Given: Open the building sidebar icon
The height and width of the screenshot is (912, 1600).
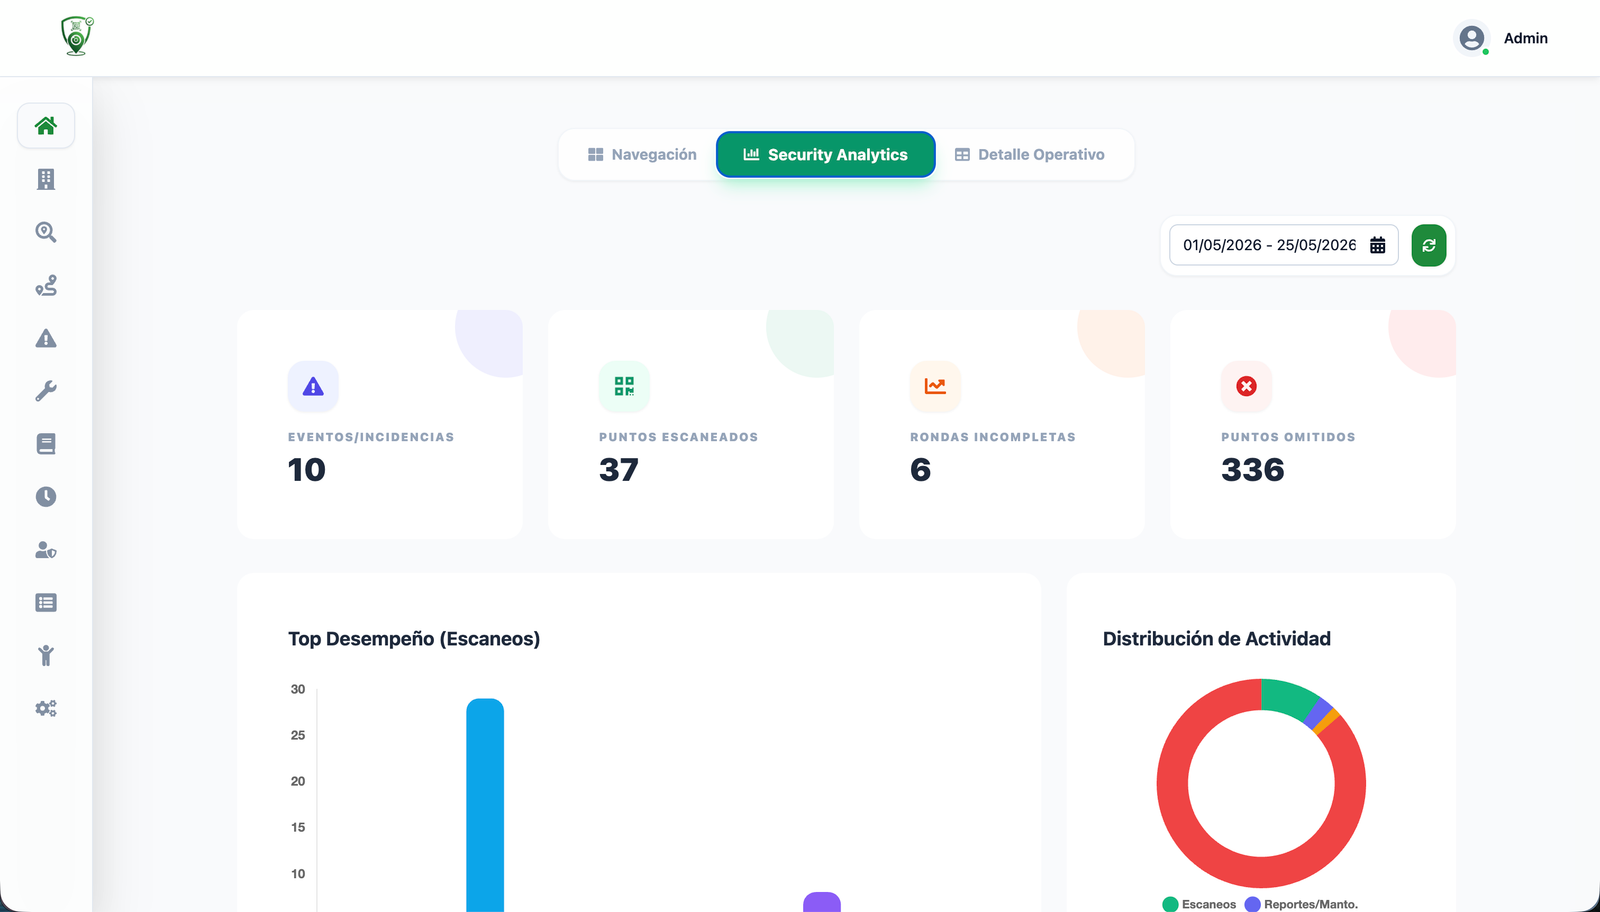Looking at the screenshot, I should pos(46,179).
